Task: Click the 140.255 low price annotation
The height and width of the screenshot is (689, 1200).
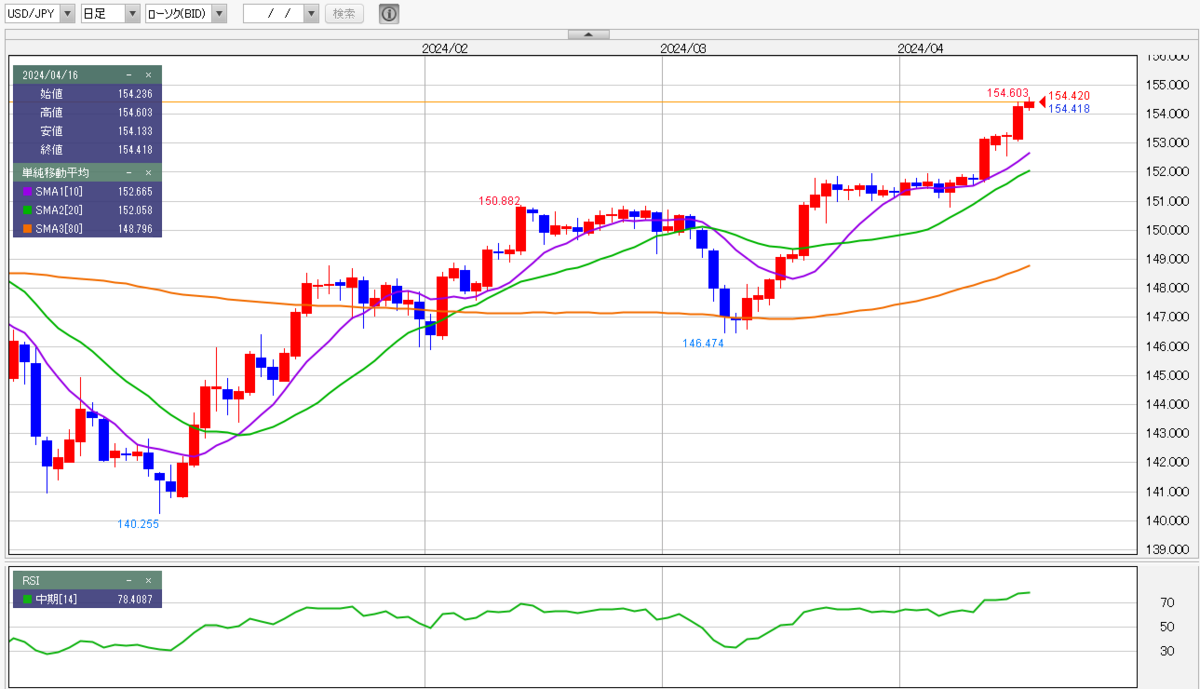Action: (138, 523)
